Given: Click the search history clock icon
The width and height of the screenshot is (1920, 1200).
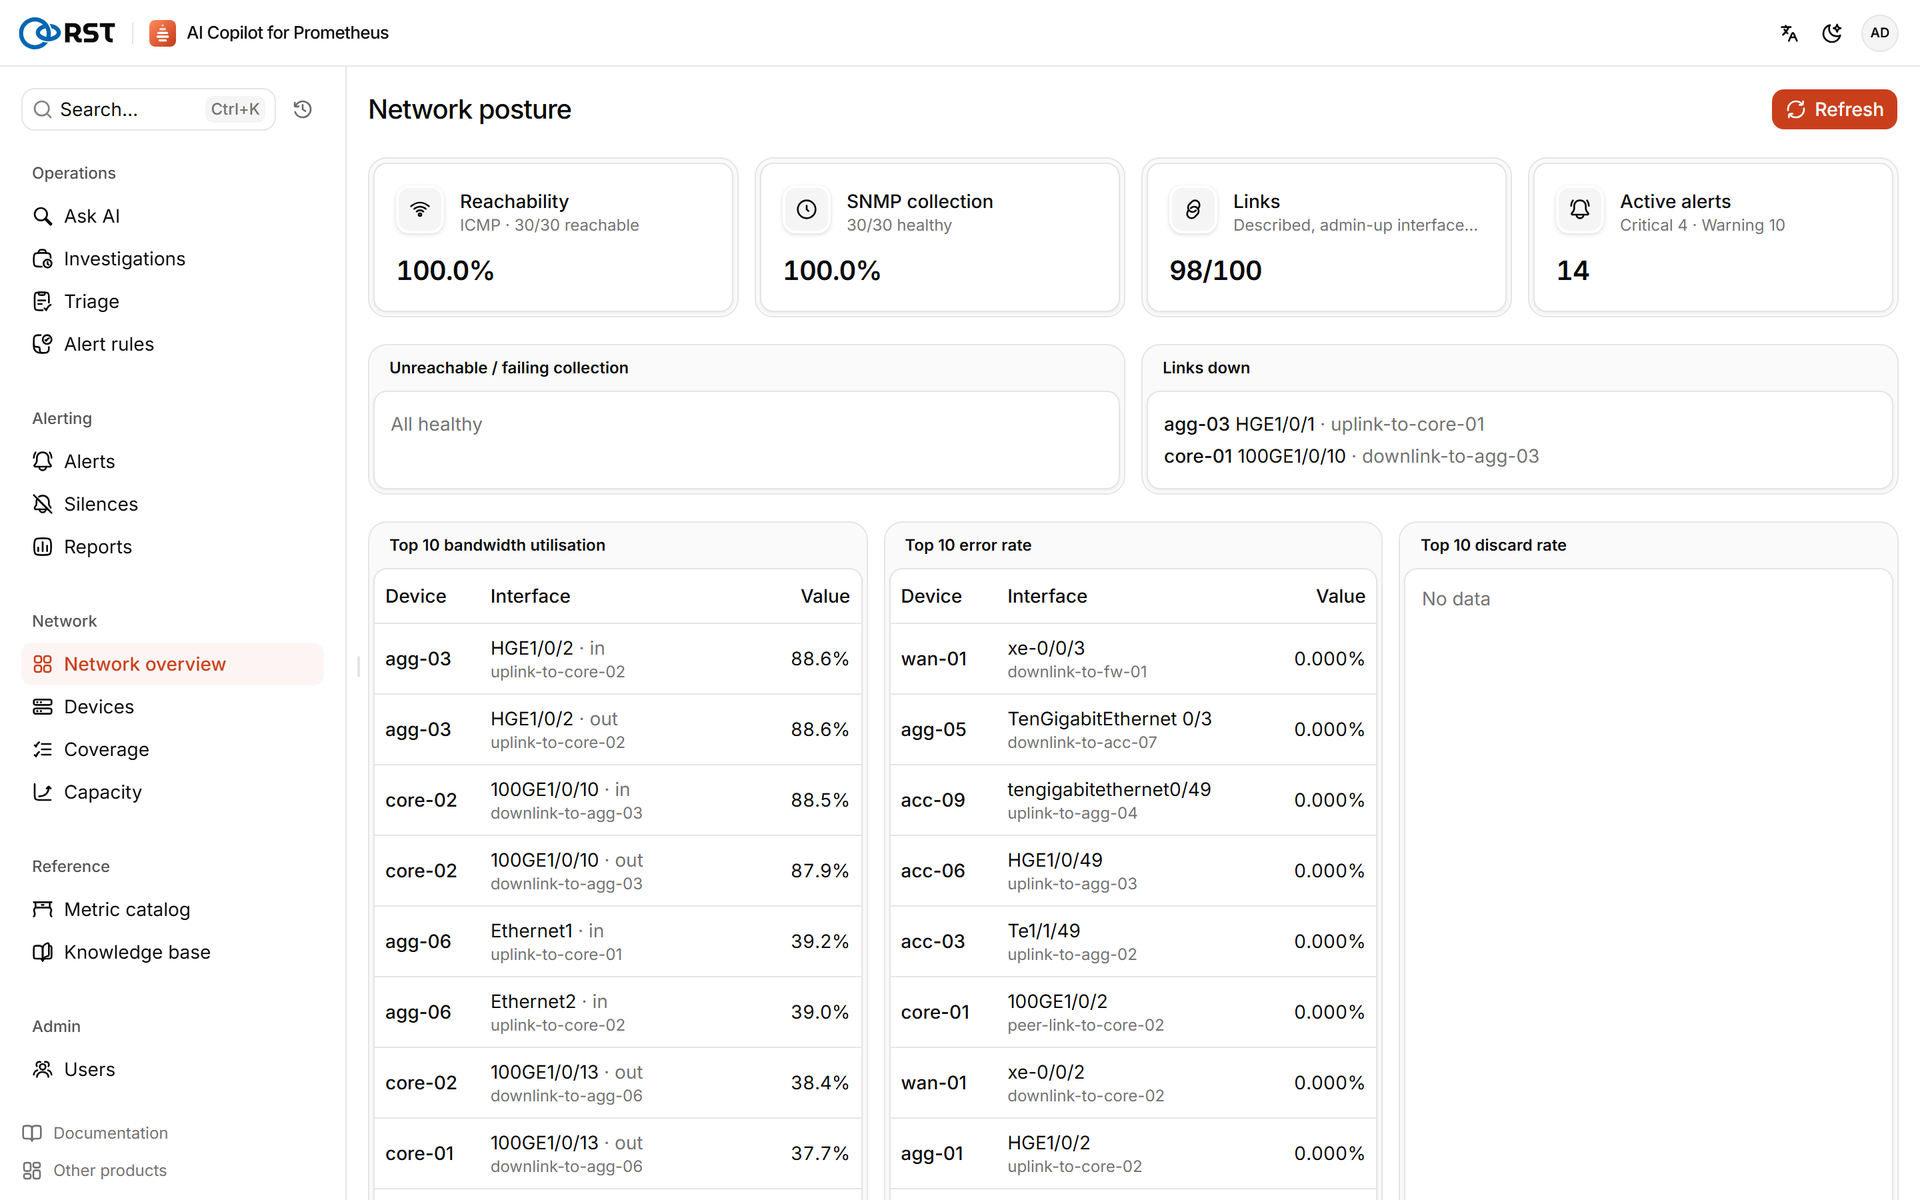Looking at the screenshot, I should coord(303,109).
